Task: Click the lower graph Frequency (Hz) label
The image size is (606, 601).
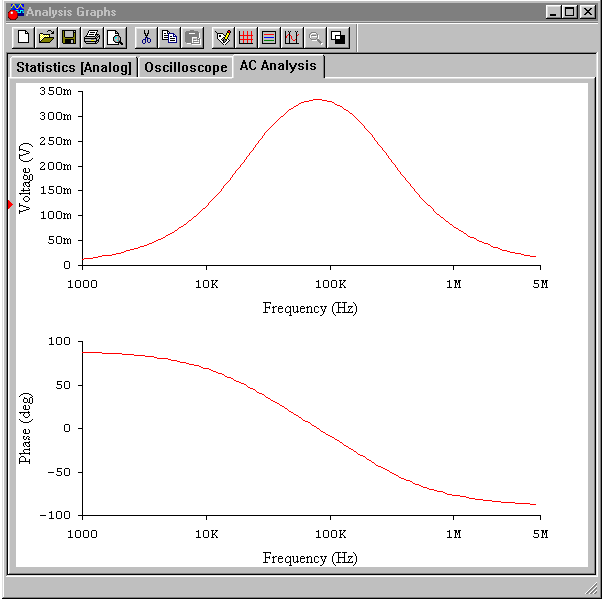Action: pos(310,558)
